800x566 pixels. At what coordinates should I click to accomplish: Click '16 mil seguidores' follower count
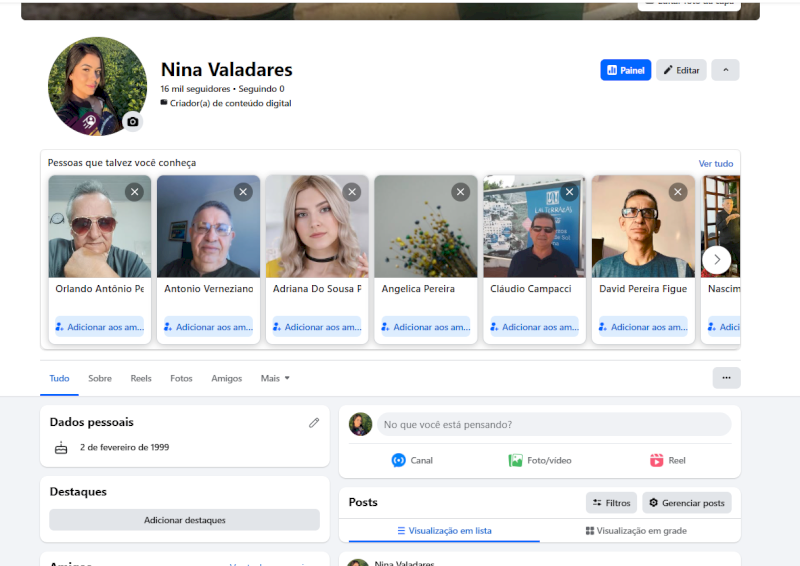point(195,89)
